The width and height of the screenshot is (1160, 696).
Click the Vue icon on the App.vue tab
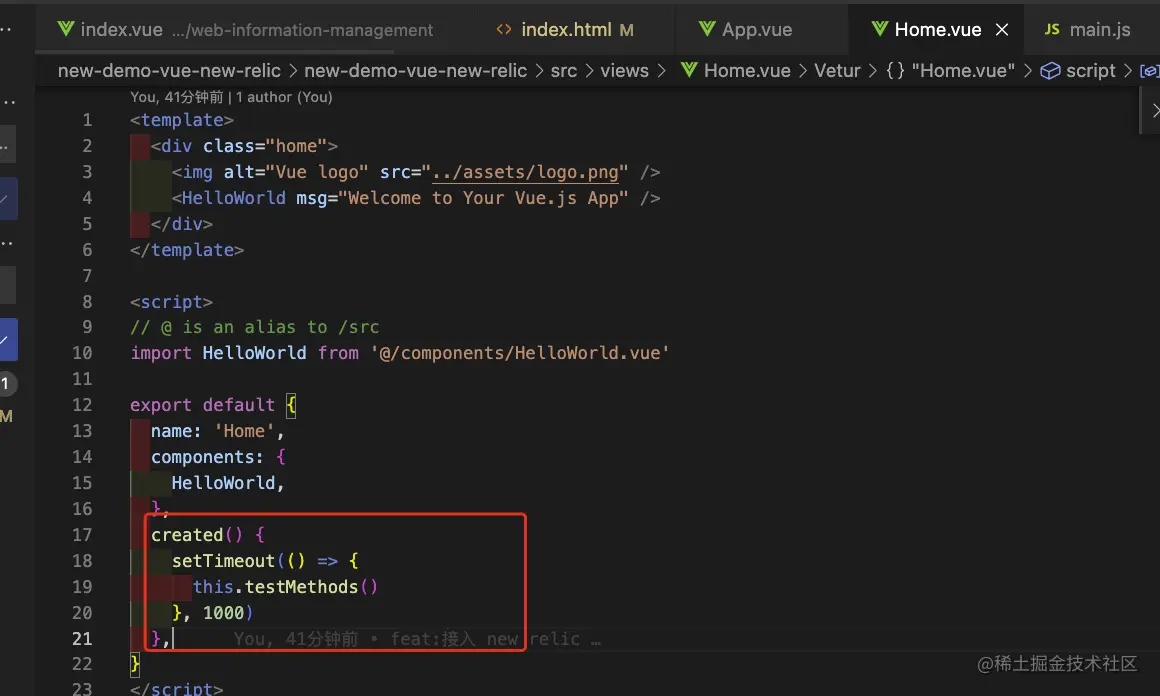click(707, 29)
